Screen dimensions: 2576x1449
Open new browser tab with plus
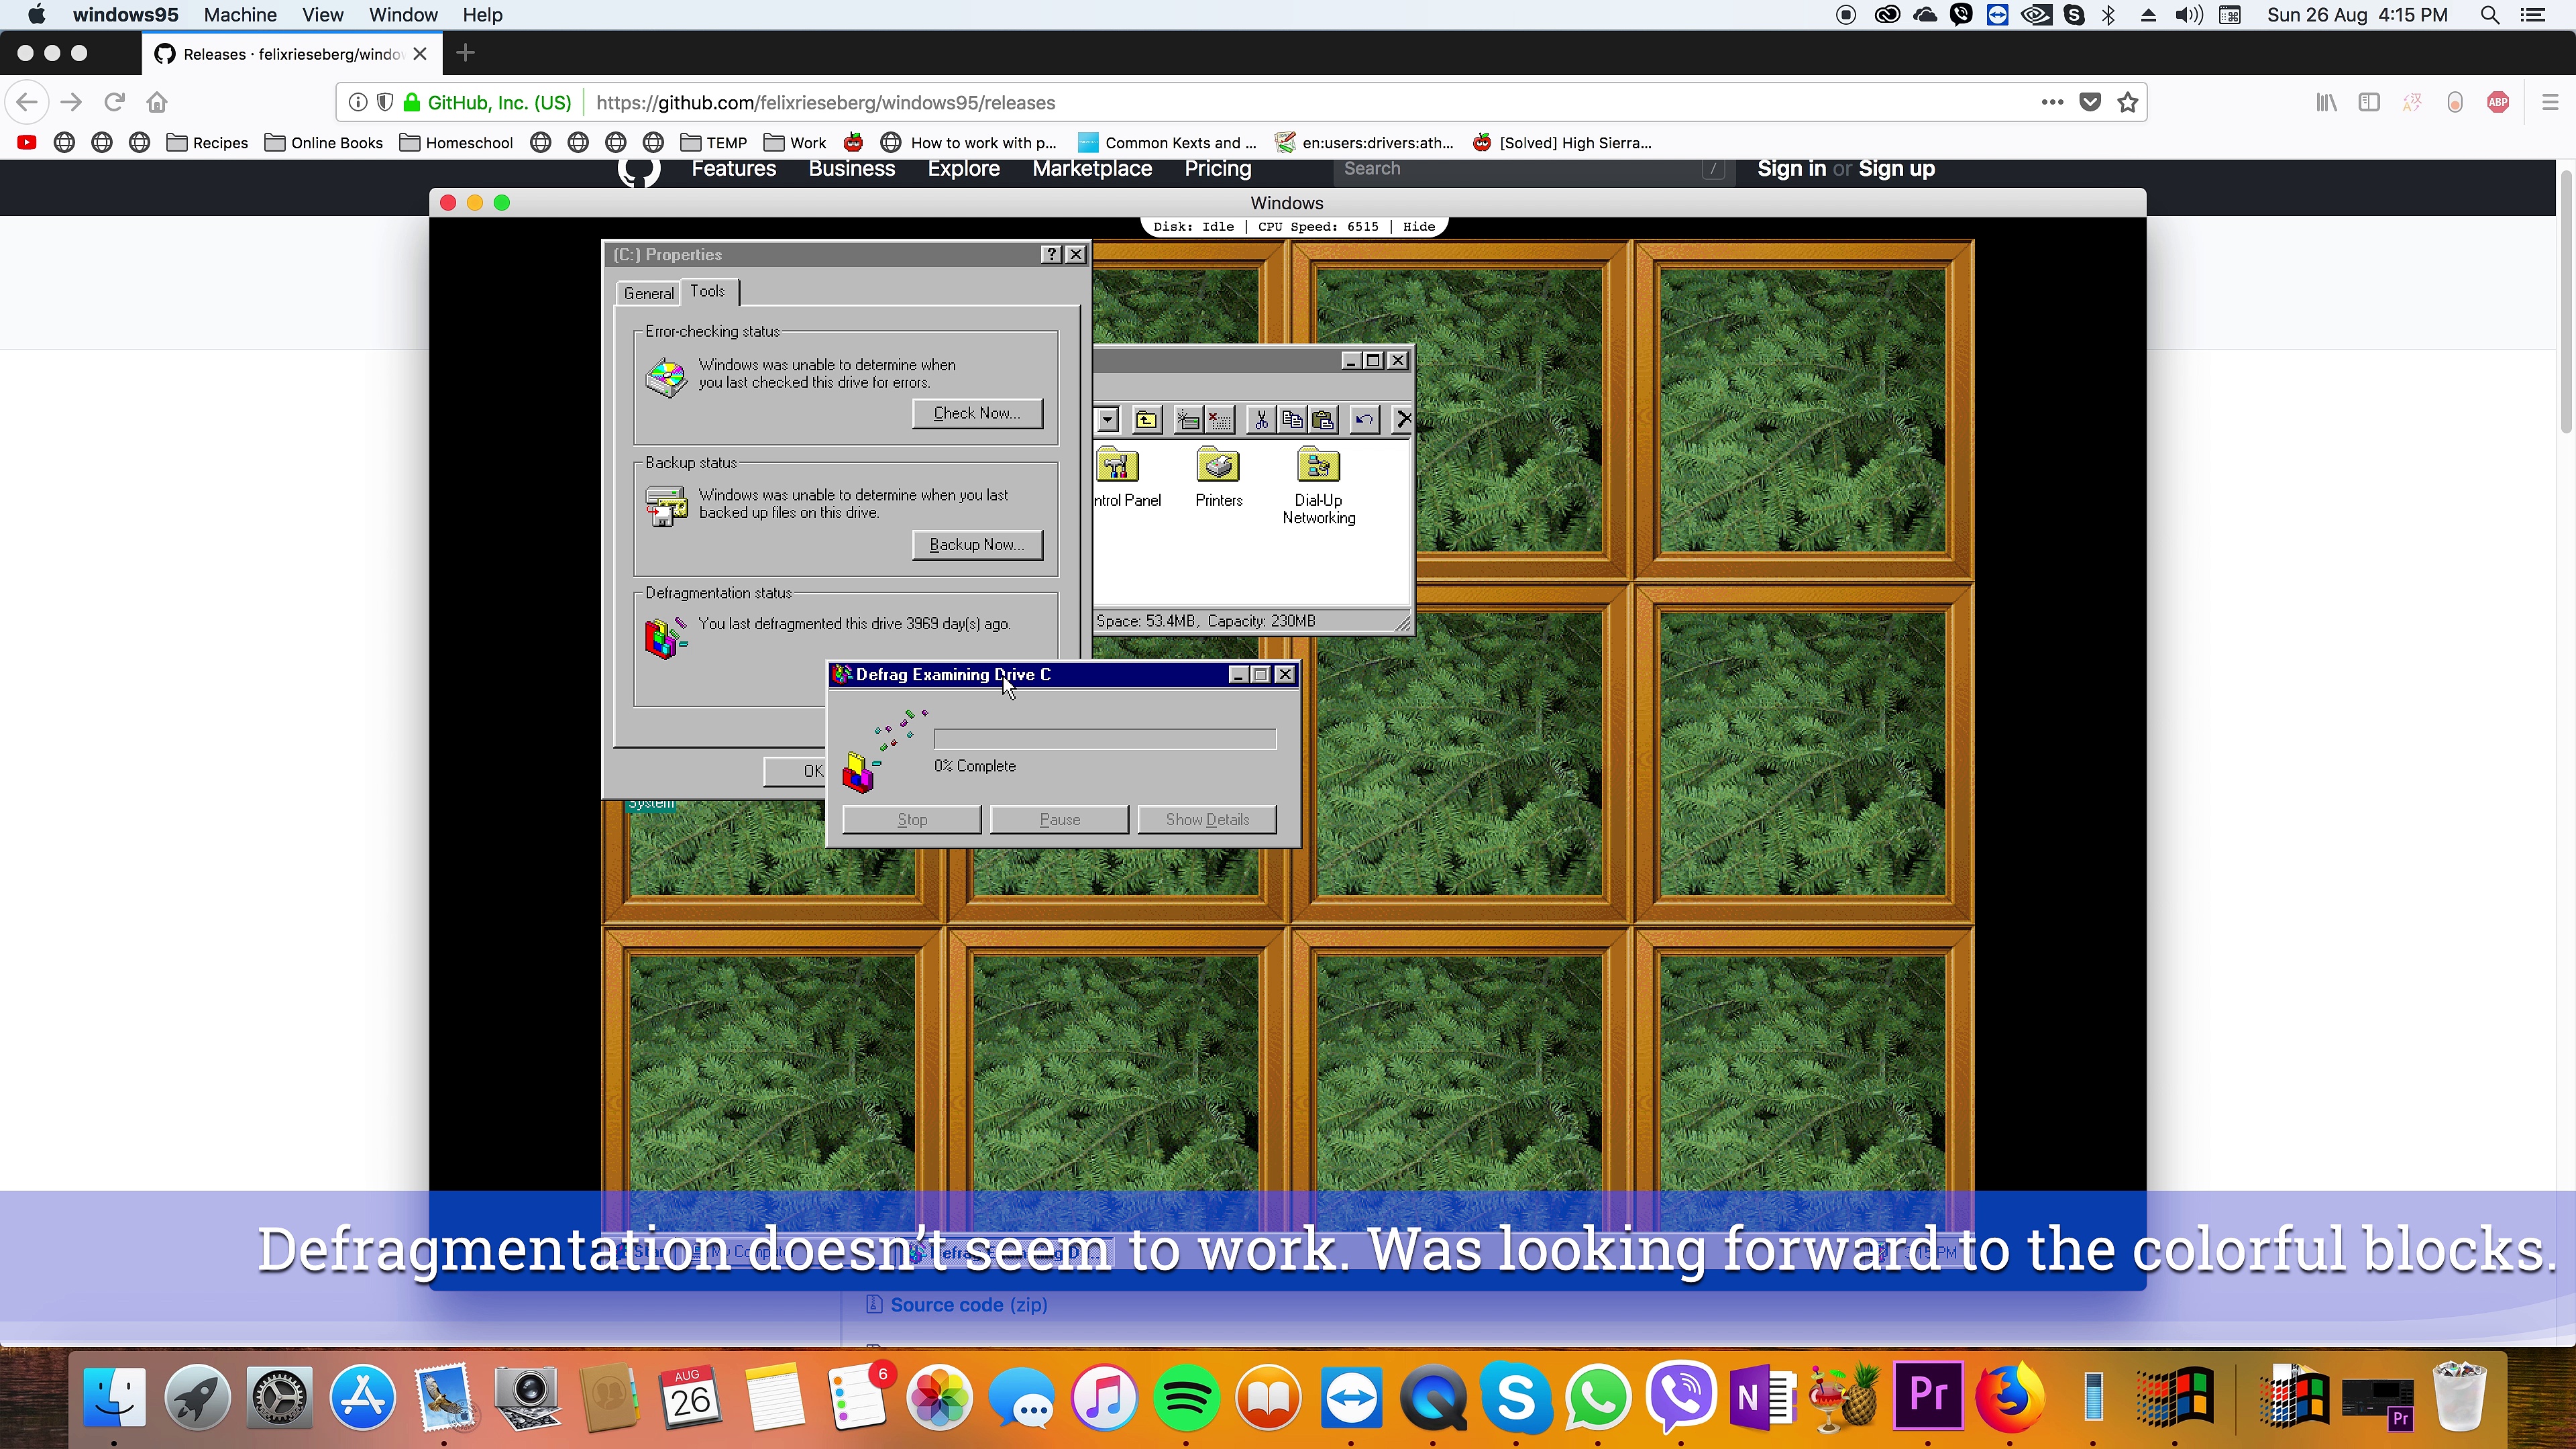[x=465, y=53]
